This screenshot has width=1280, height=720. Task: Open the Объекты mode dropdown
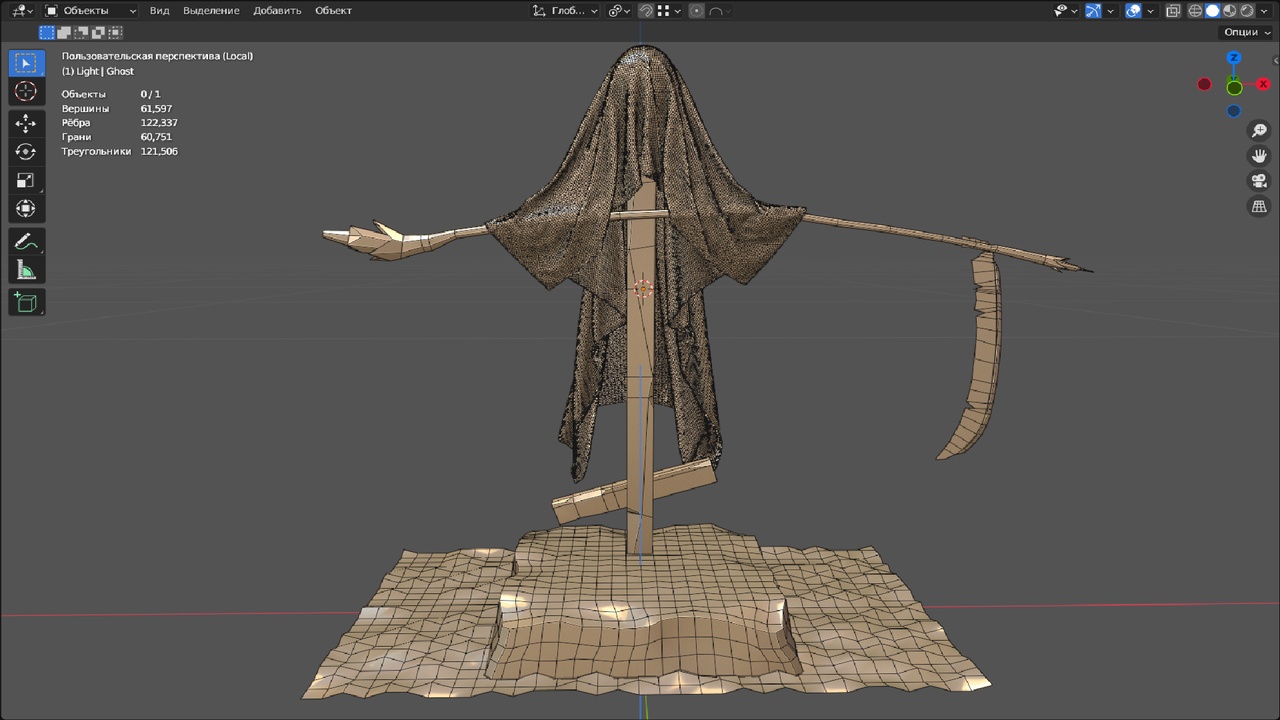point(91,11)
